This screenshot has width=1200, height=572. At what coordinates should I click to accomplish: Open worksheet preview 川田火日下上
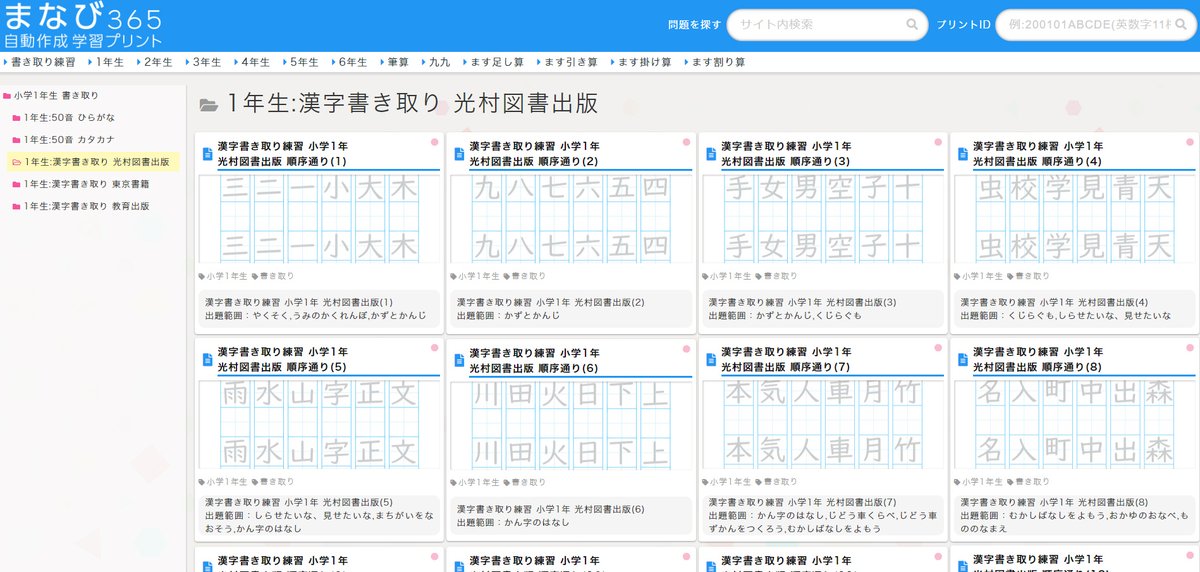coord(571,424)
